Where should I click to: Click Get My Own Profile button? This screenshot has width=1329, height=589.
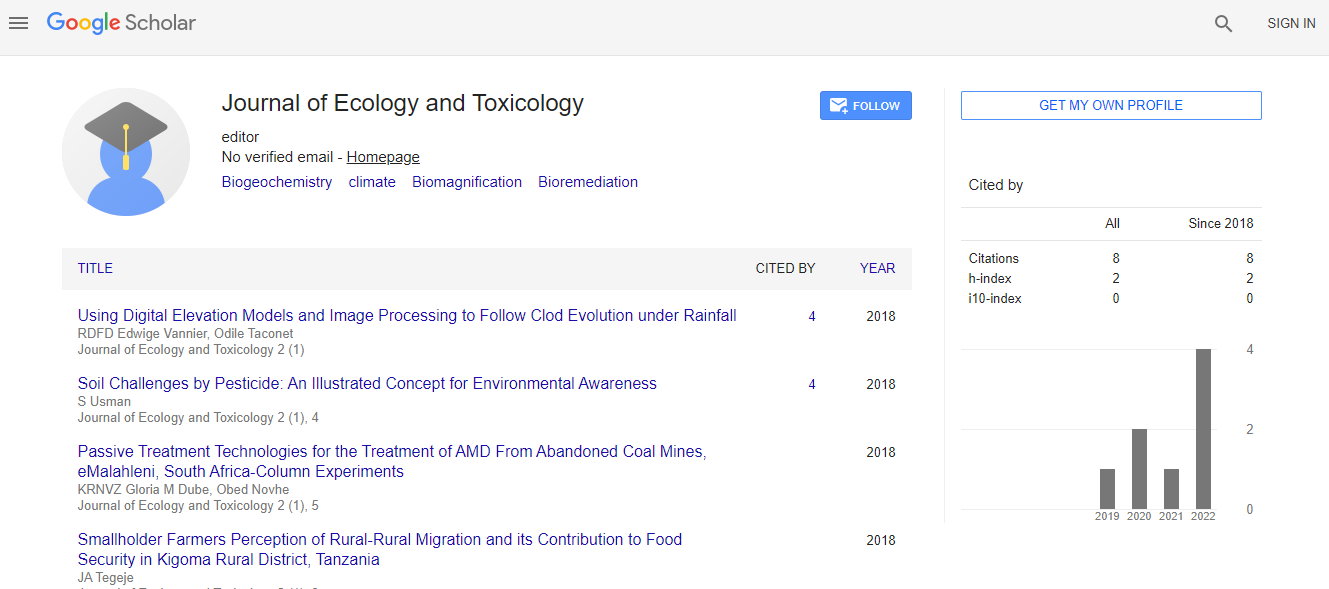[x=1110, y=105]
